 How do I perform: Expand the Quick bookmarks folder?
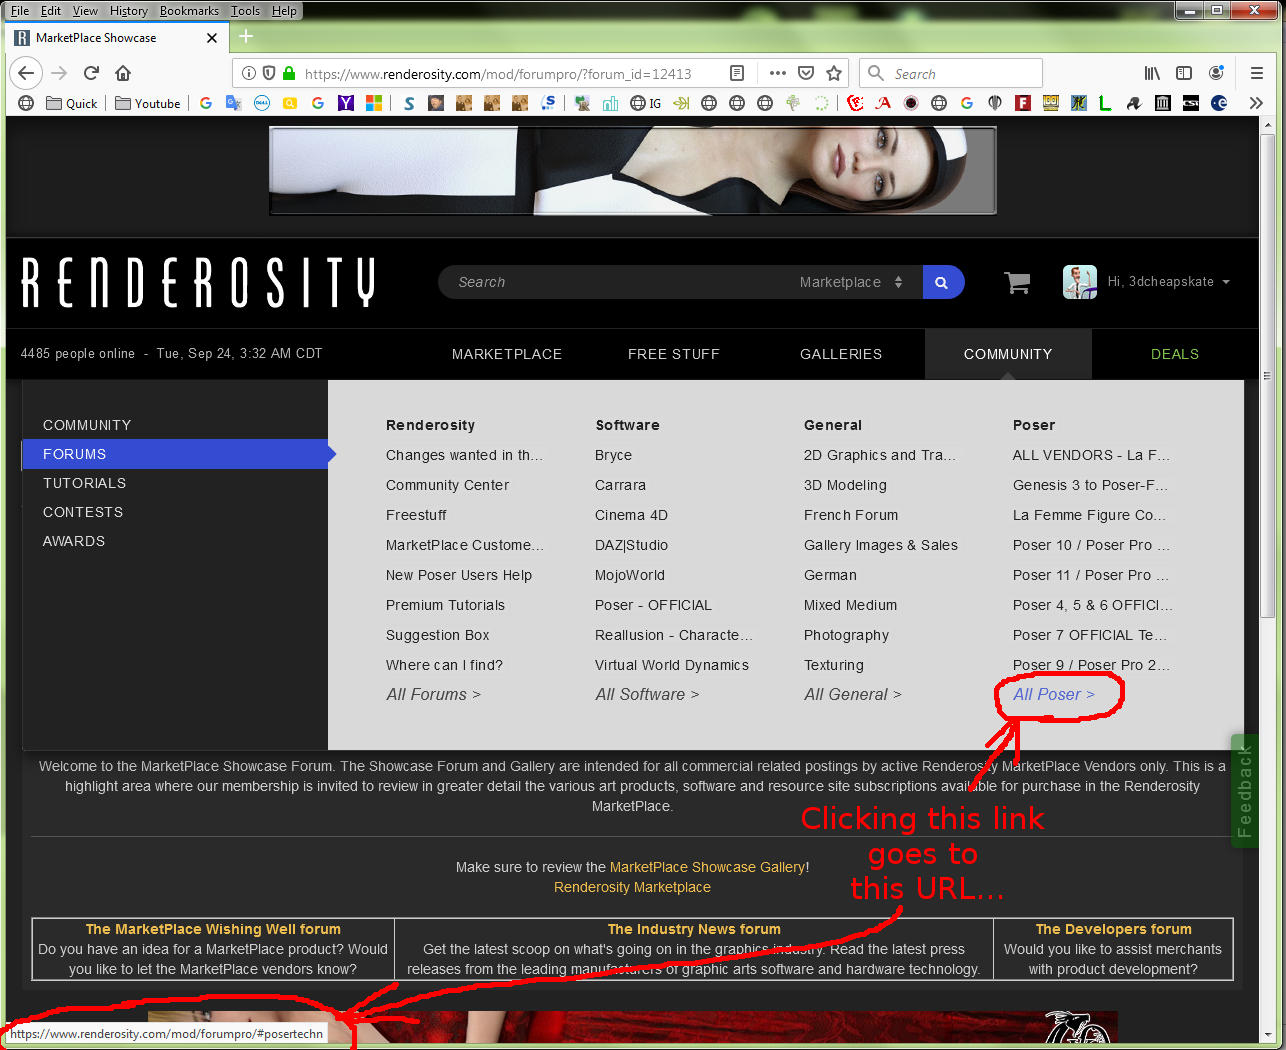pos(72,103)
